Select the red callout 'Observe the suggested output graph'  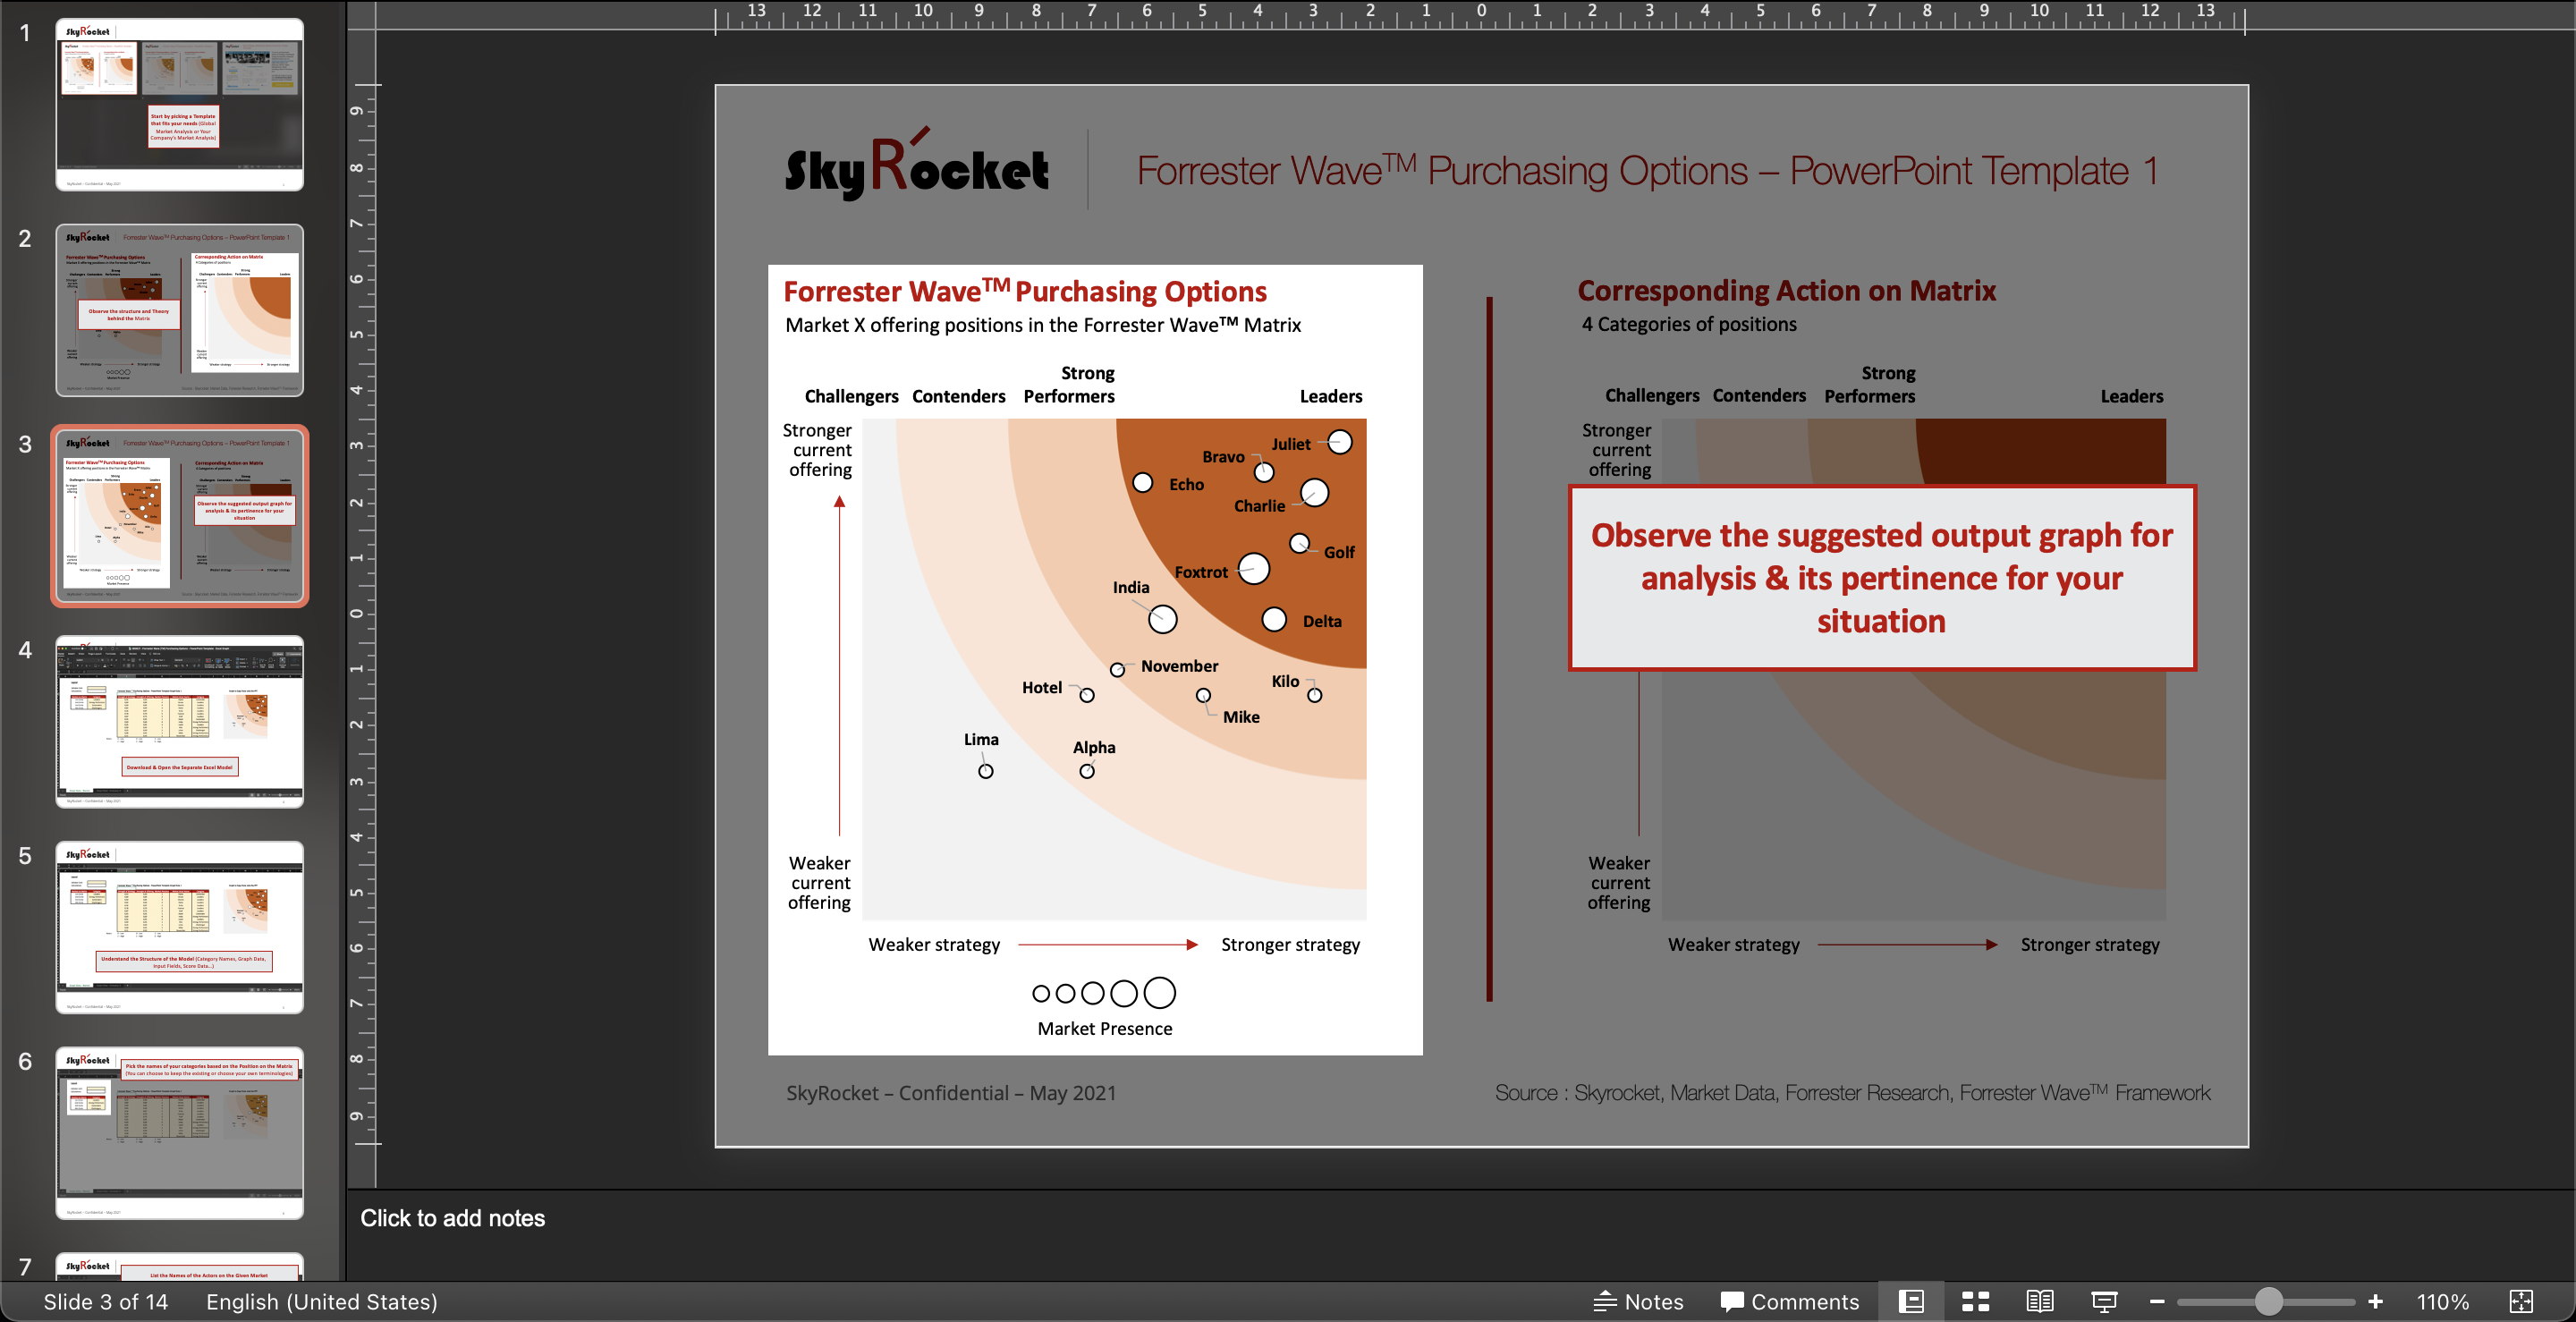pyautogui.click(x=1882, y=578)
